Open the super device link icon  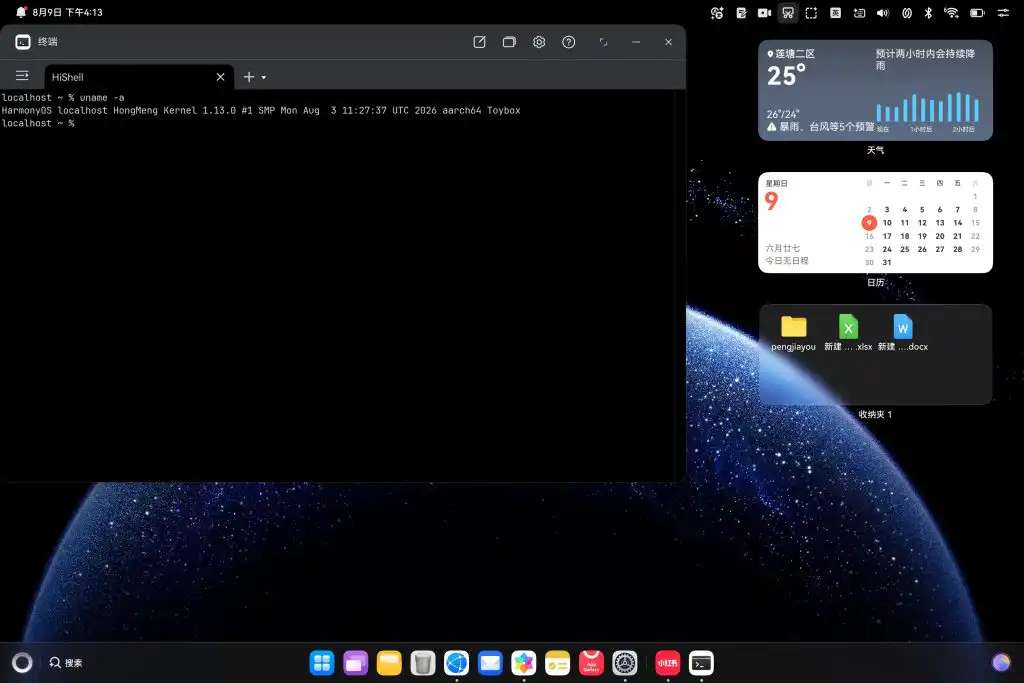(907, 13)
